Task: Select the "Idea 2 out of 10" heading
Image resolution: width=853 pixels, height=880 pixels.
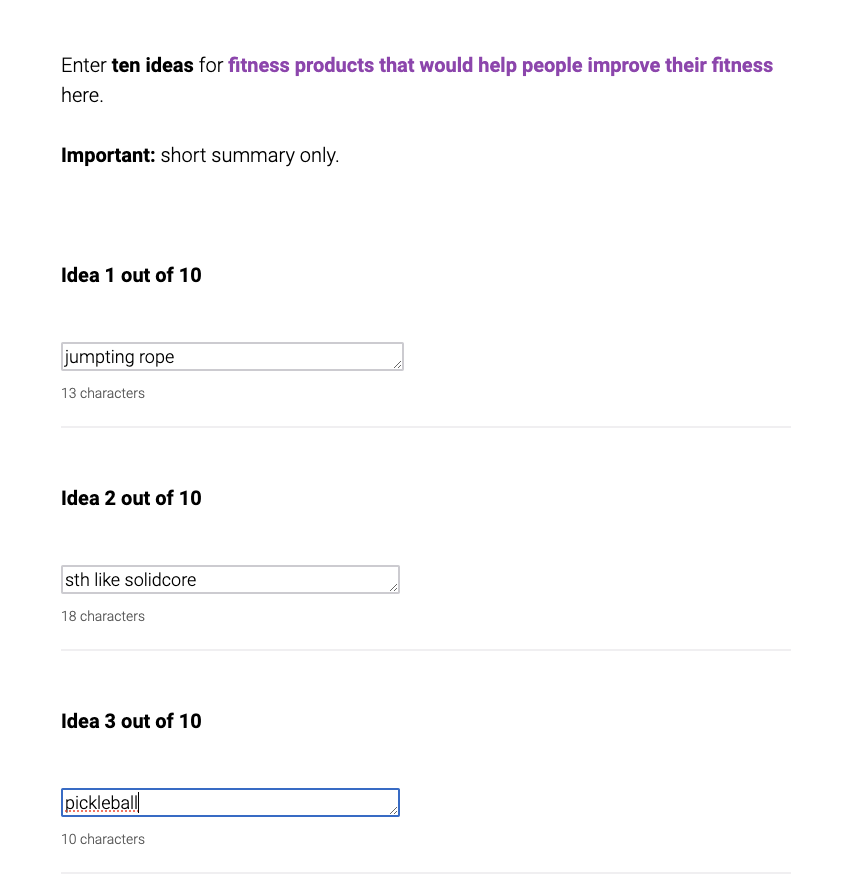Action: click(x=131, y=498)
